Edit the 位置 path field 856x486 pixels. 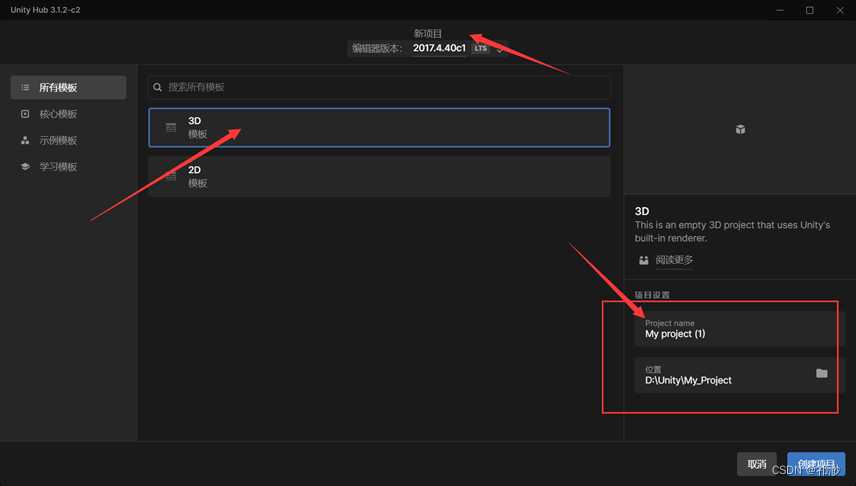click(x=739, y=375)
